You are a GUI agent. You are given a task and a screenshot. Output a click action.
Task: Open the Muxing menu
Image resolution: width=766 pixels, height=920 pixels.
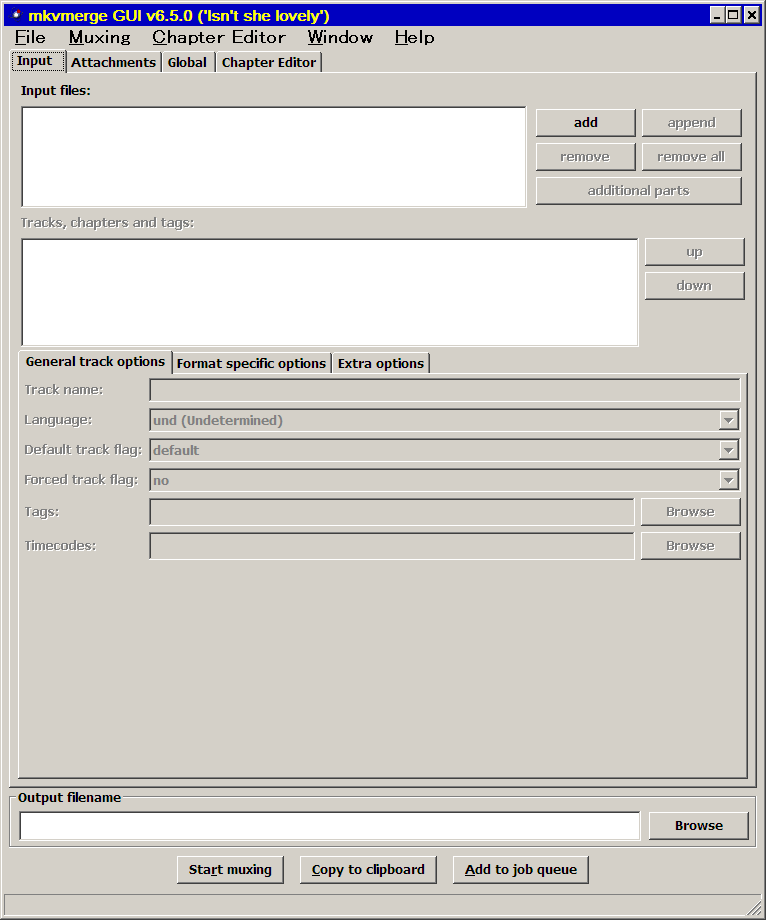click(100, 38)
